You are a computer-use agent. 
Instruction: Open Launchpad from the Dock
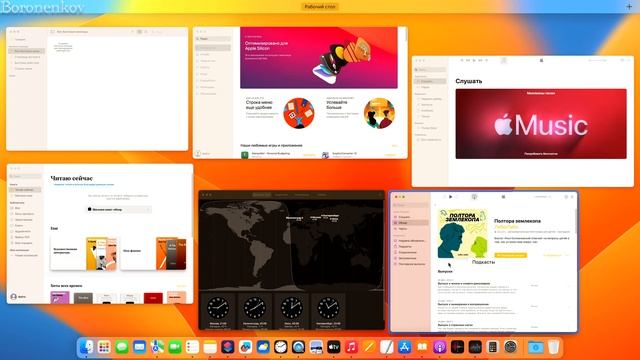coord(104,347)
